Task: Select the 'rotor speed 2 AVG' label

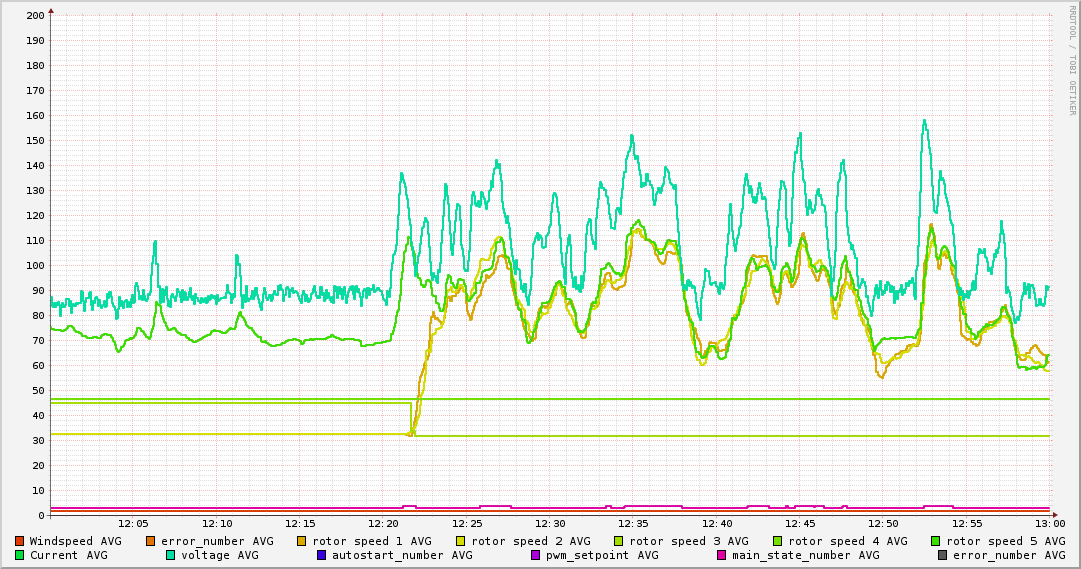Action: pyautogui.click(x=531, y=541)
